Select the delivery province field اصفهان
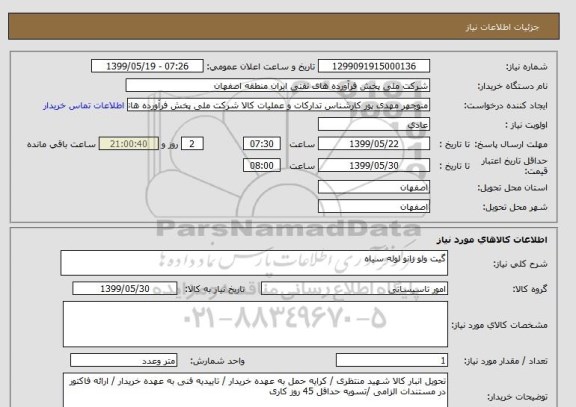This screenshot has height=407, width=576. [374, 187]
